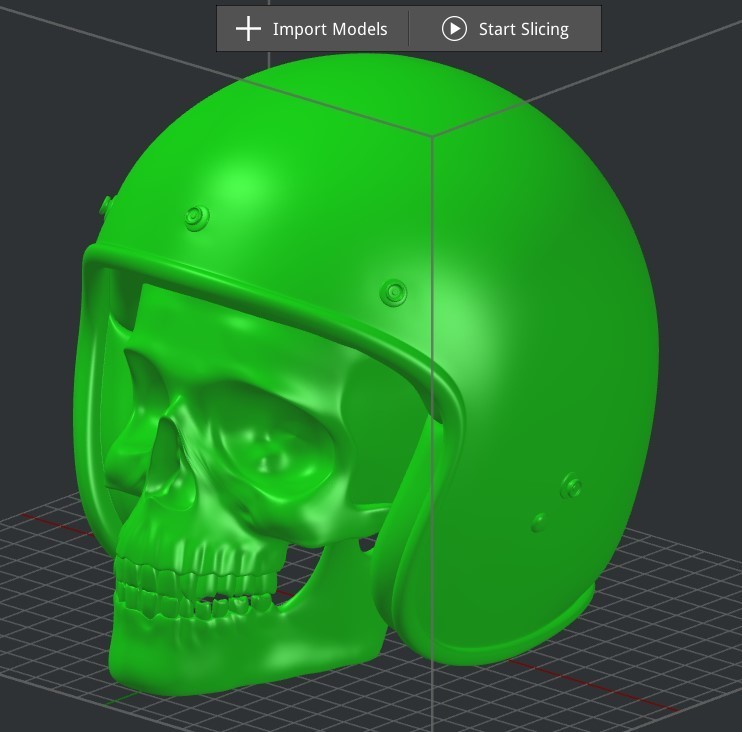The image size is (742, 732).
Task: Select the green helmet dome of the model
Action: pos(379,156)
